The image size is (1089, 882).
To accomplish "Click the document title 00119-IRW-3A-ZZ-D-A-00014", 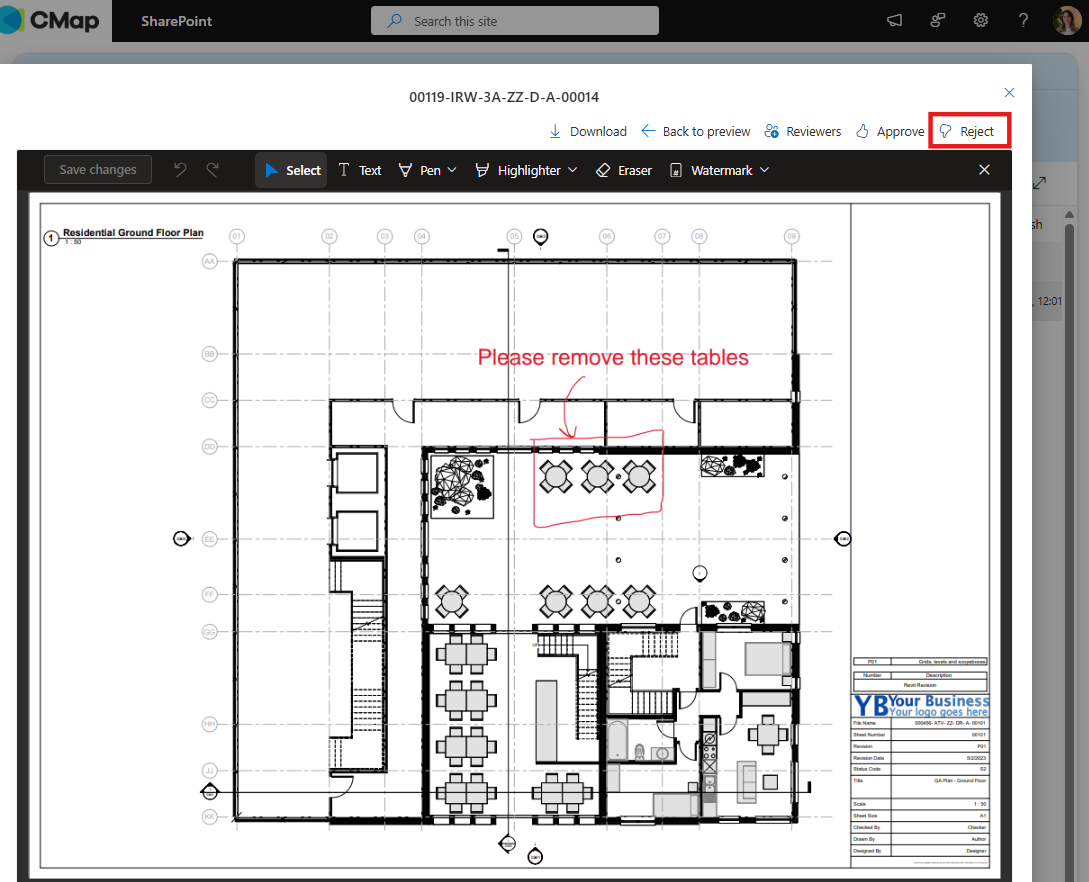I will coord(504,97).
